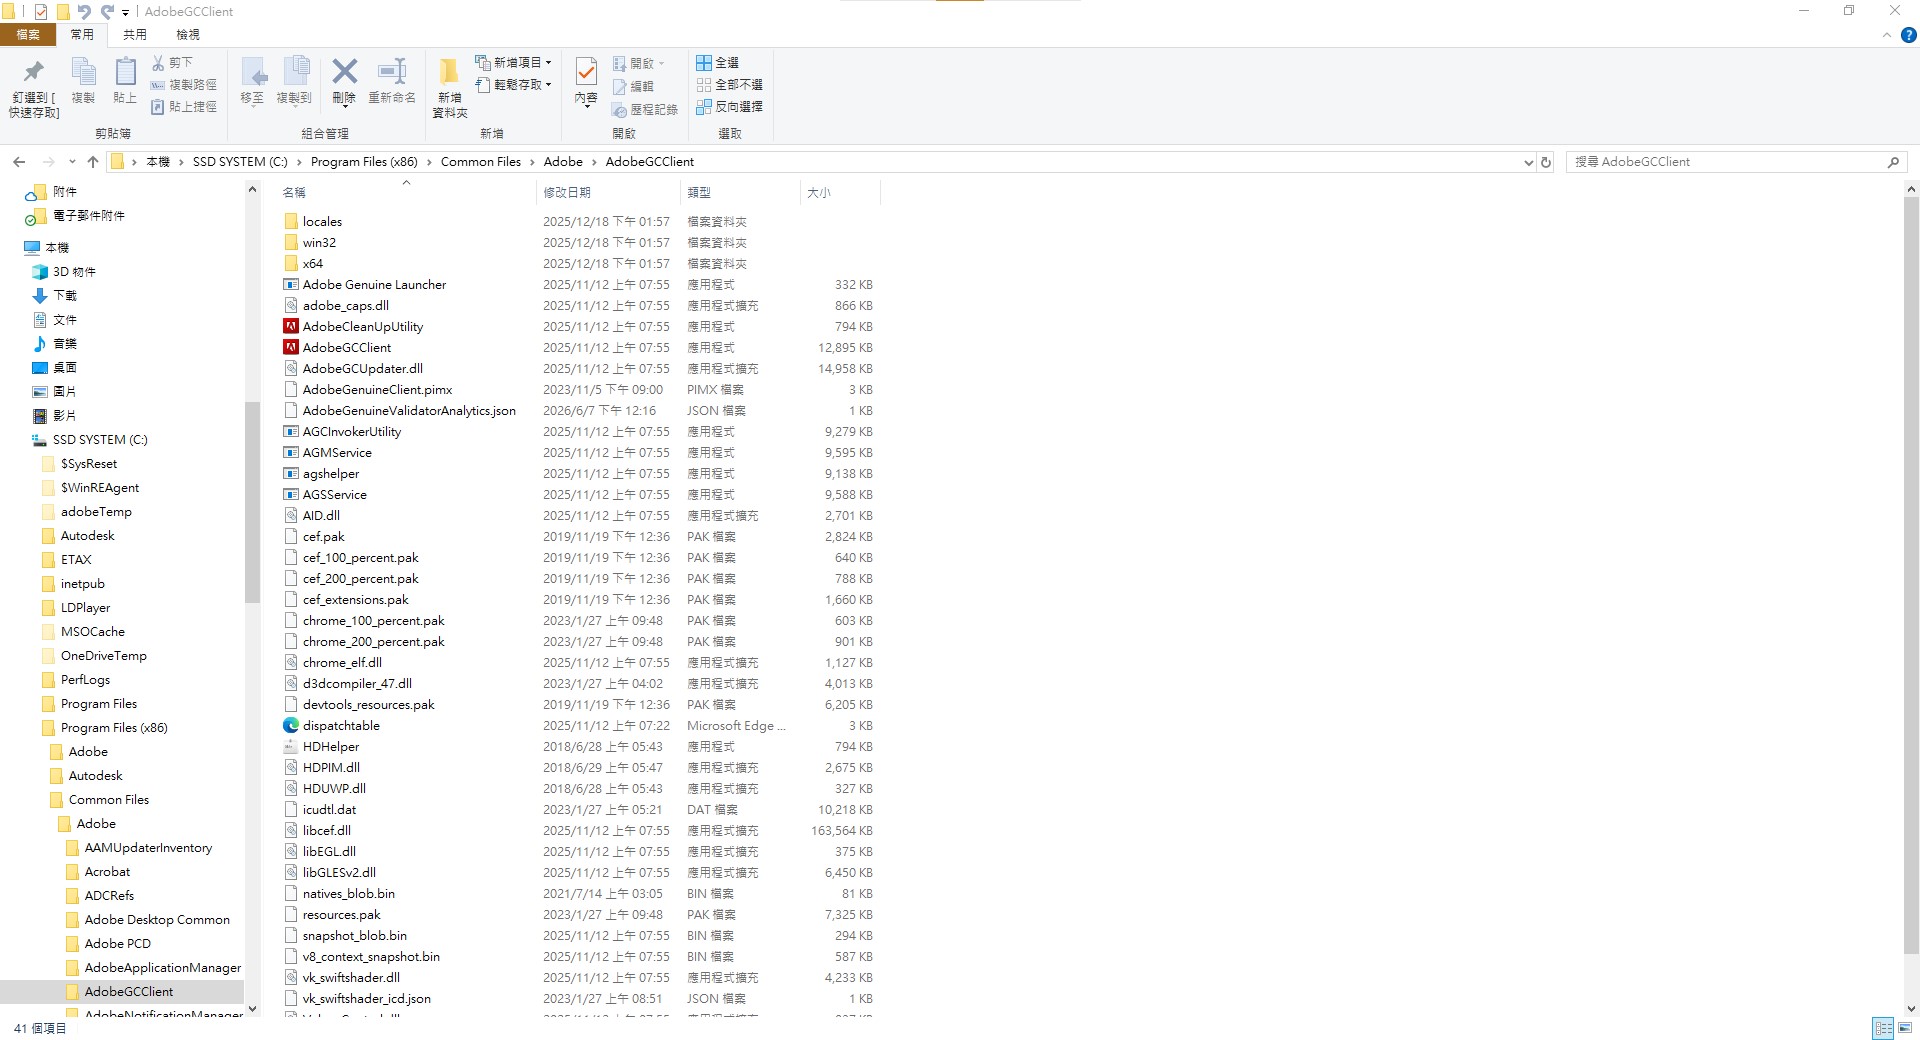This screenshot has height=1040, width=1920.
Task: Refresh the AdobeGCClient folder view
Action: click(1546, 162)
